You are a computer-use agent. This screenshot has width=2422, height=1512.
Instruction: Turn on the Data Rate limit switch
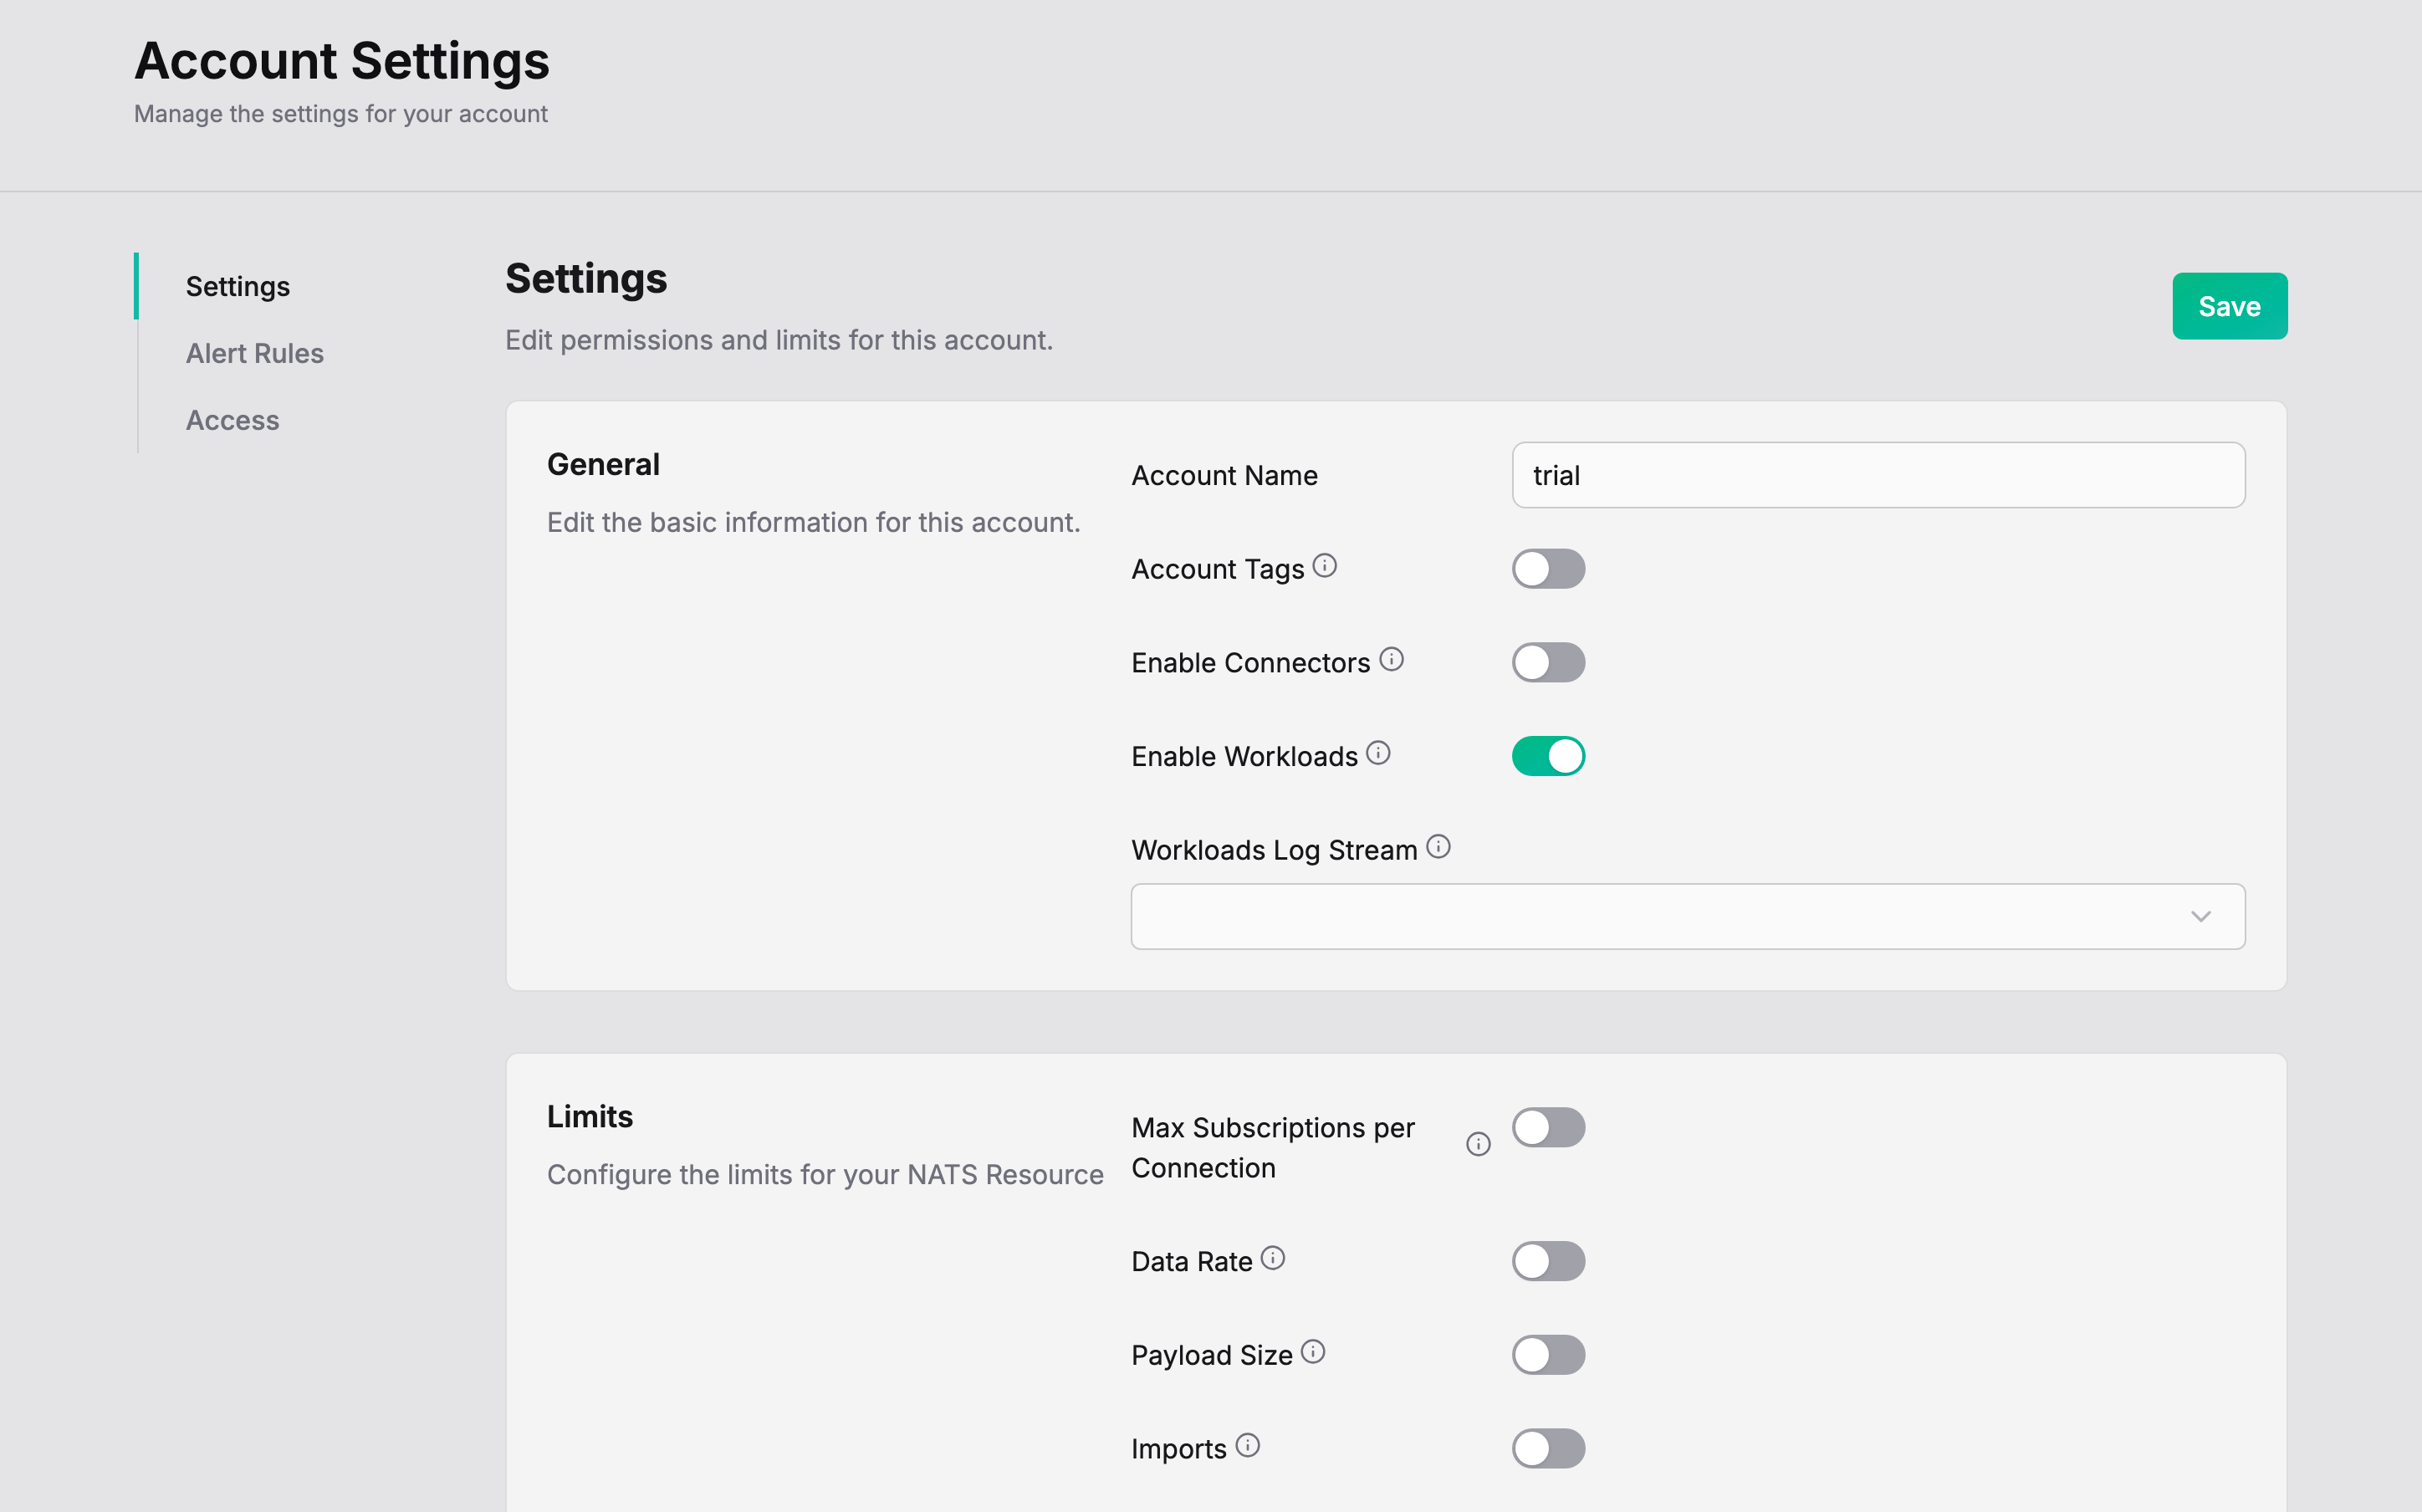[1548, 1261]
